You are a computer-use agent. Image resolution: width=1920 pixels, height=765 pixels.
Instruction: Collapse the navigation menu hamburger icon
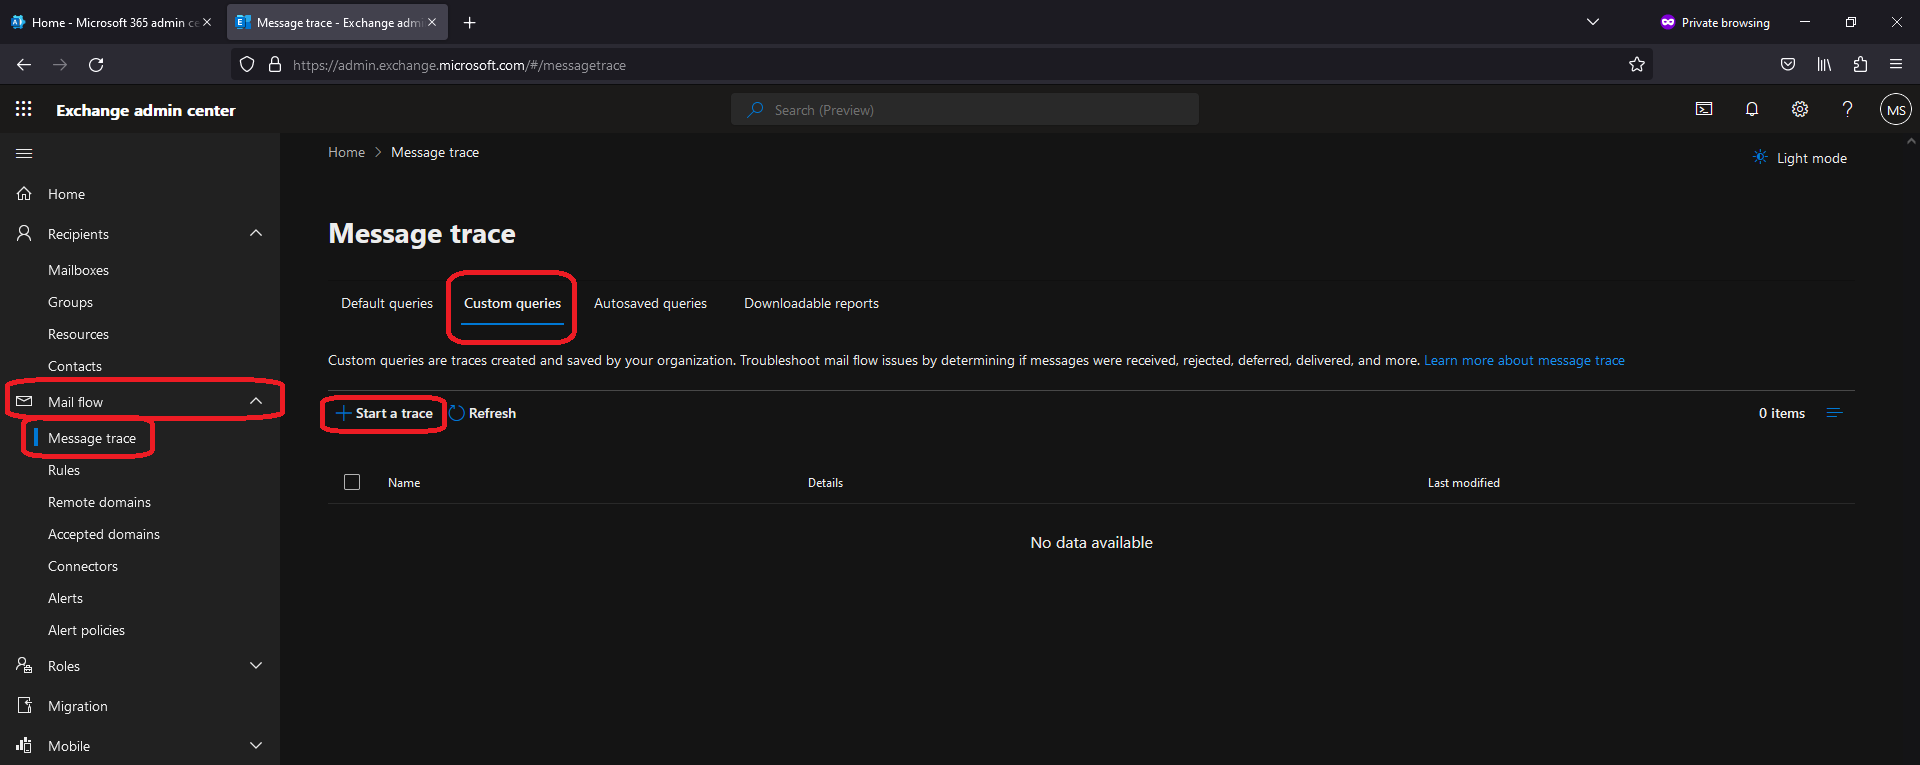pyautogui.click(x=24, y=153)
